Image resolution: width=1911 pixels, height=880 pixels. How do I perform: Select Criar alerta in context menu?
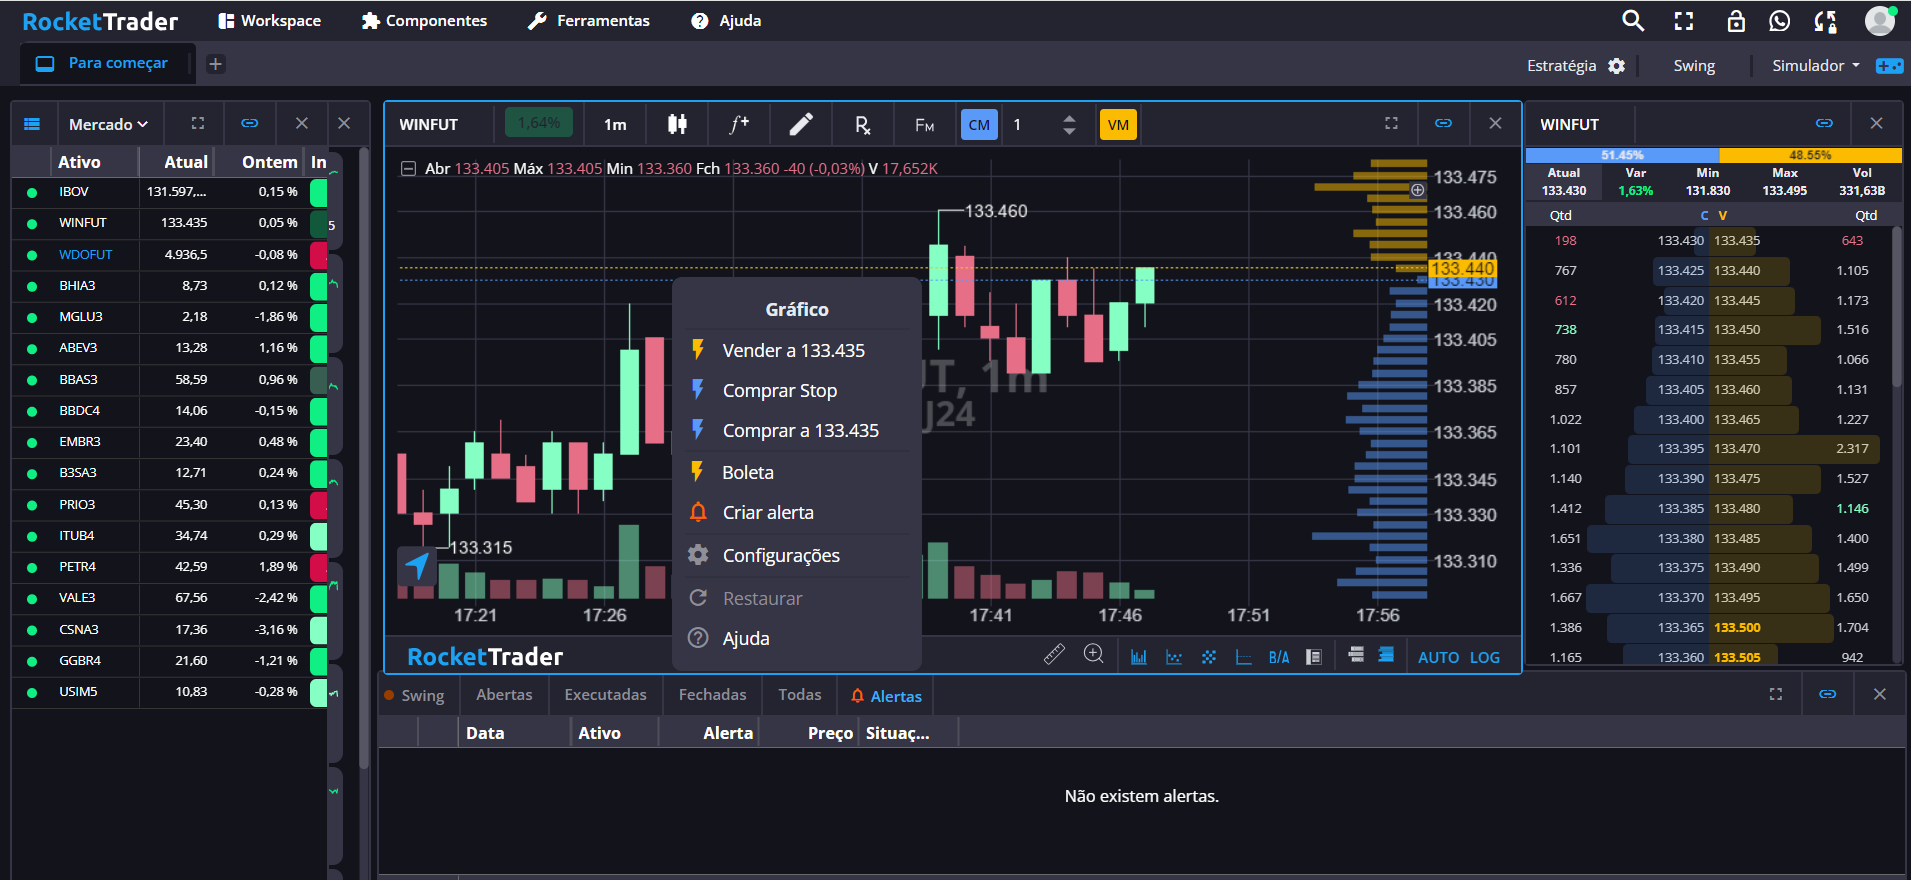pos(796,512)
